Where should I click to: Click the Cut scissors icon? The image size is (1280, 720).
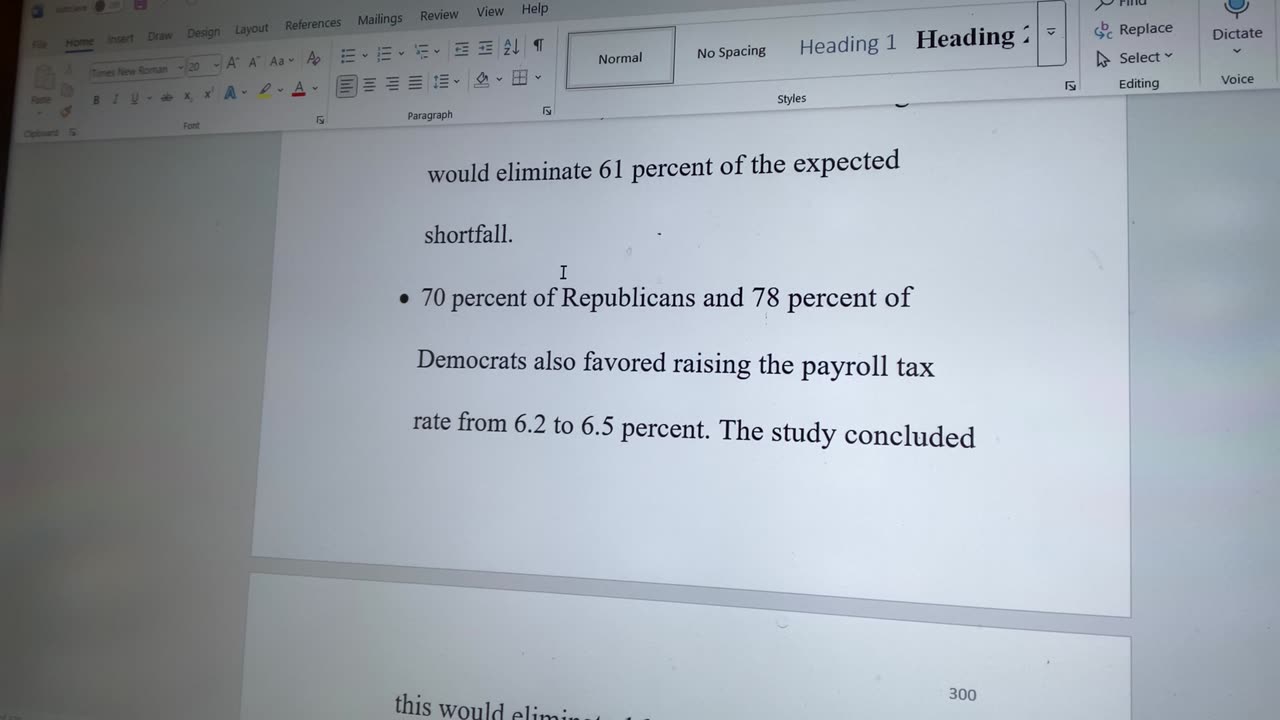click(68, 70)
